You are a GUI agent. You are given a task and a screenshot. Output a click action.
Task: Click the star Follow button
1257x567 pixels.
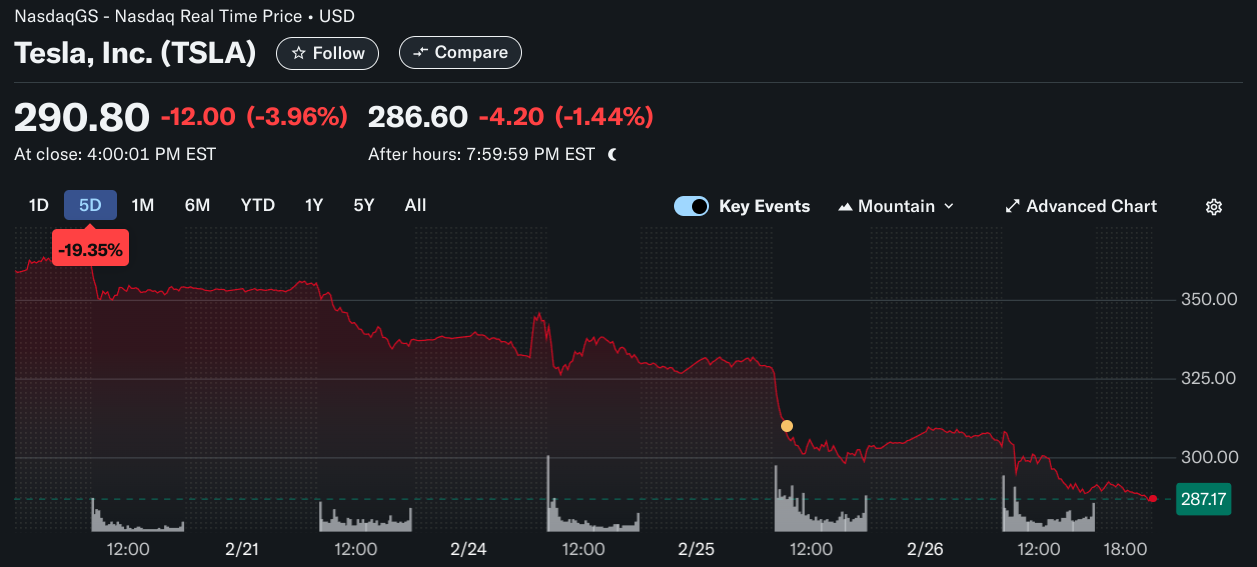(x=327, y=53)
